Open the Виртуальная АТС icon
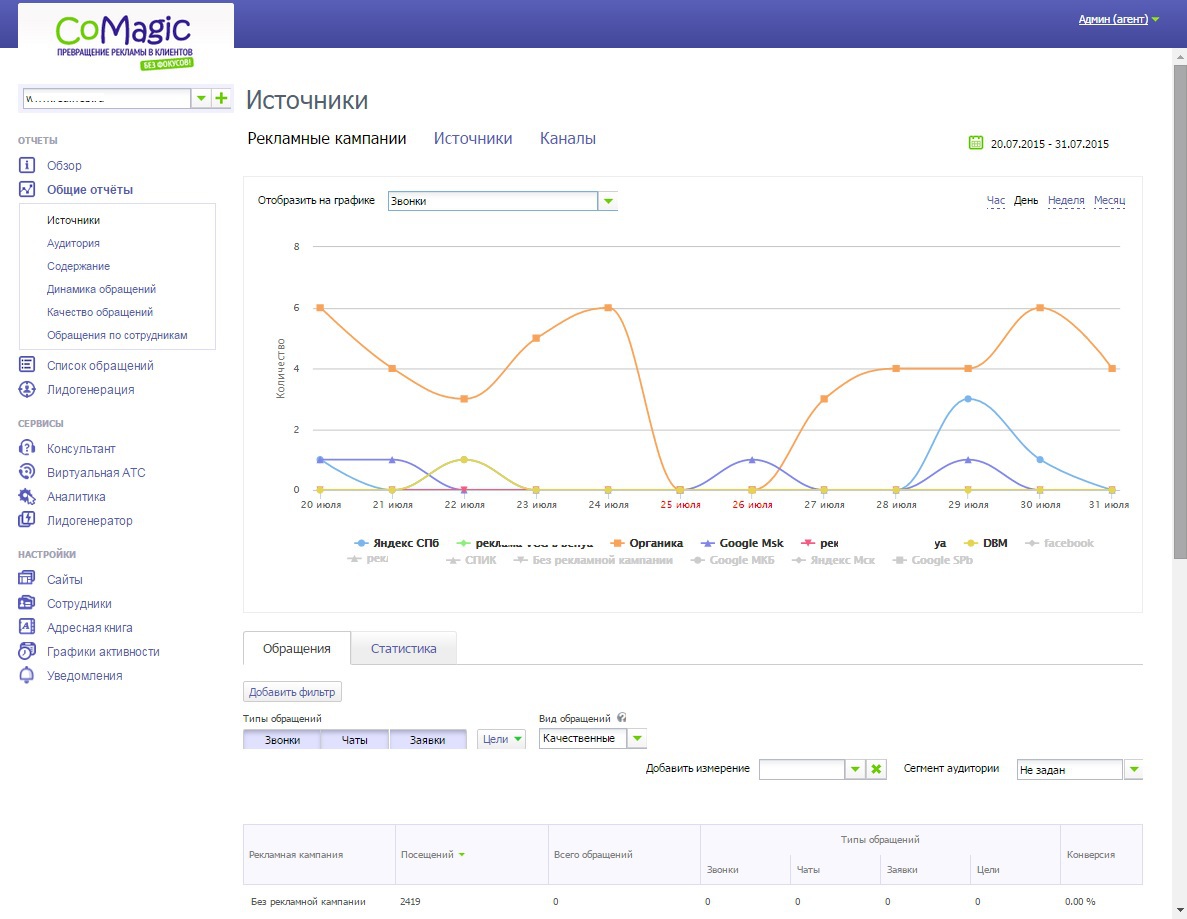The height and width of the screenshot is (919, 1187). [x=26, y=472]
